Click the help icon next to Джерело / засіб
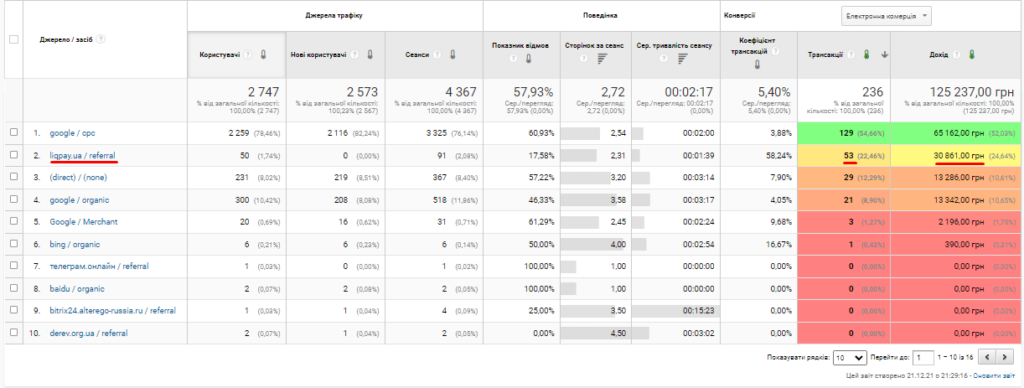Image resolution: width=1024 pixels, height=388 pixels. pyautogui.click(x=101, y=39)
